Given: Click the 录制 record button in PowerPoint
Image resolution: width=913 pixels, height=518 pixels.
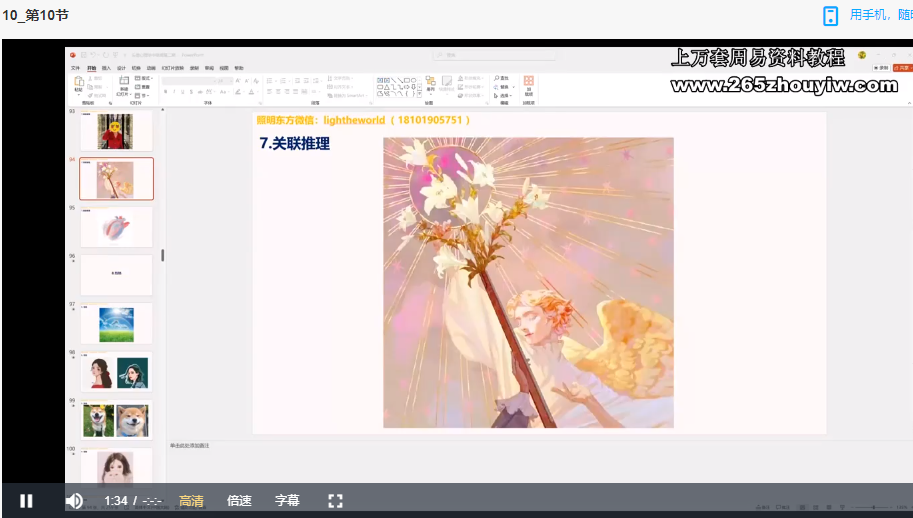Looking at the screenshot, I should tap(881, 68).
